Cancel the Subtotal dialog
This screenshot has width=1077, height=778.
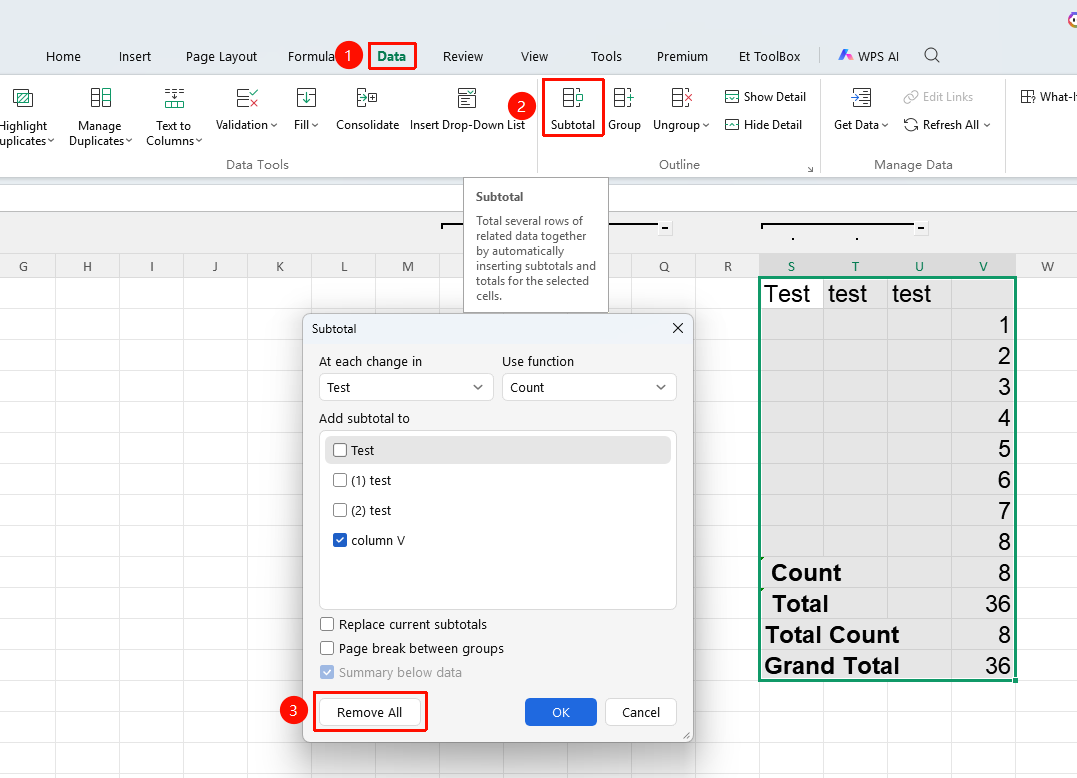tap(641, 712)
